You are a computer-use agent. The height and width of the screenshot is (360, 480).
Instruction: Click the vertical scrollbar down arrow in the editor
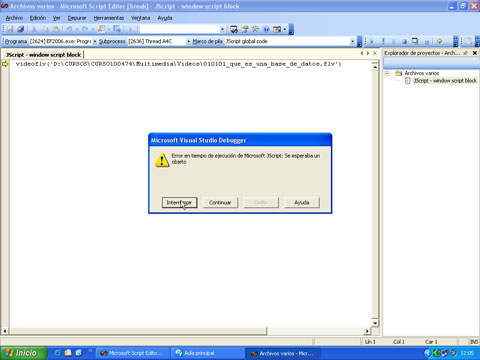click(x=375, y=323)
